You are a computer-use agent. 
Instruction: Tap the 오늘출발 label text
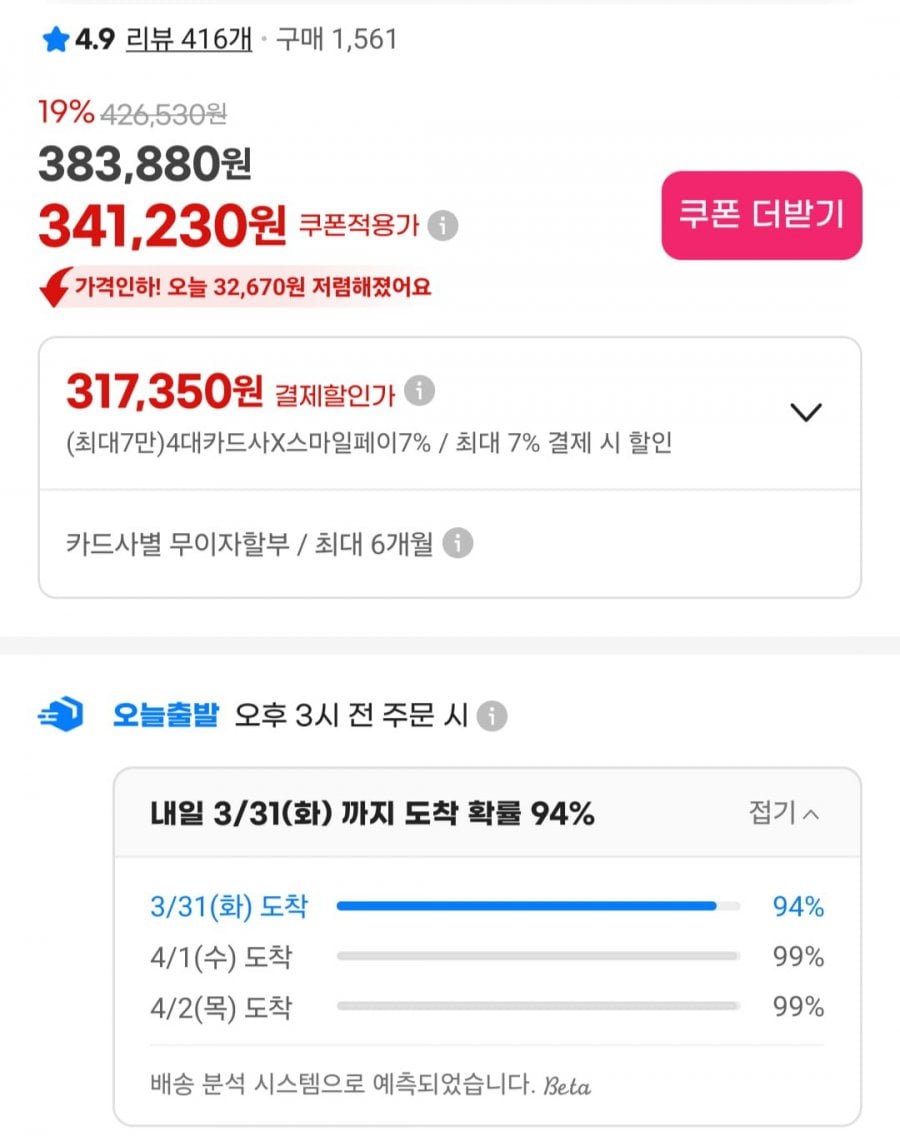click(x=166, y=716)
